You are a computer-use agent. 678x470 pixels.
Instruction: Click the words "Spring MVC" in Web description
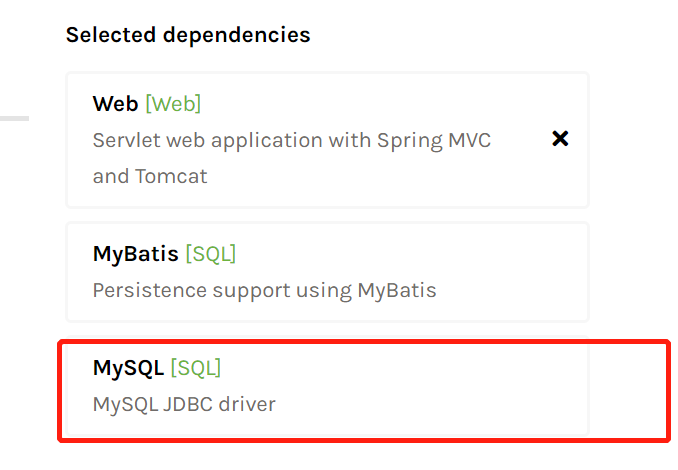pyautogui.click(x=436, y=140)
